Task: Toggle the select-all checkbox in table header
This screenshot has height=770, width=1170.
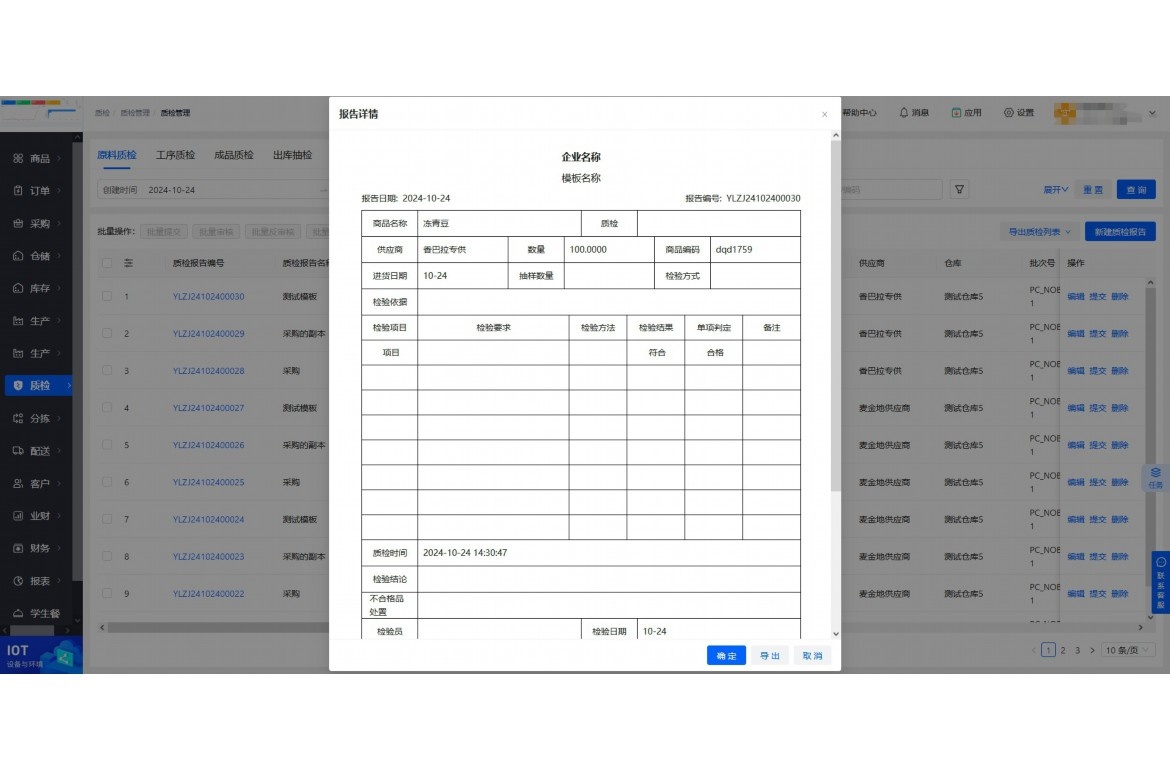Action: coord(107,263)
